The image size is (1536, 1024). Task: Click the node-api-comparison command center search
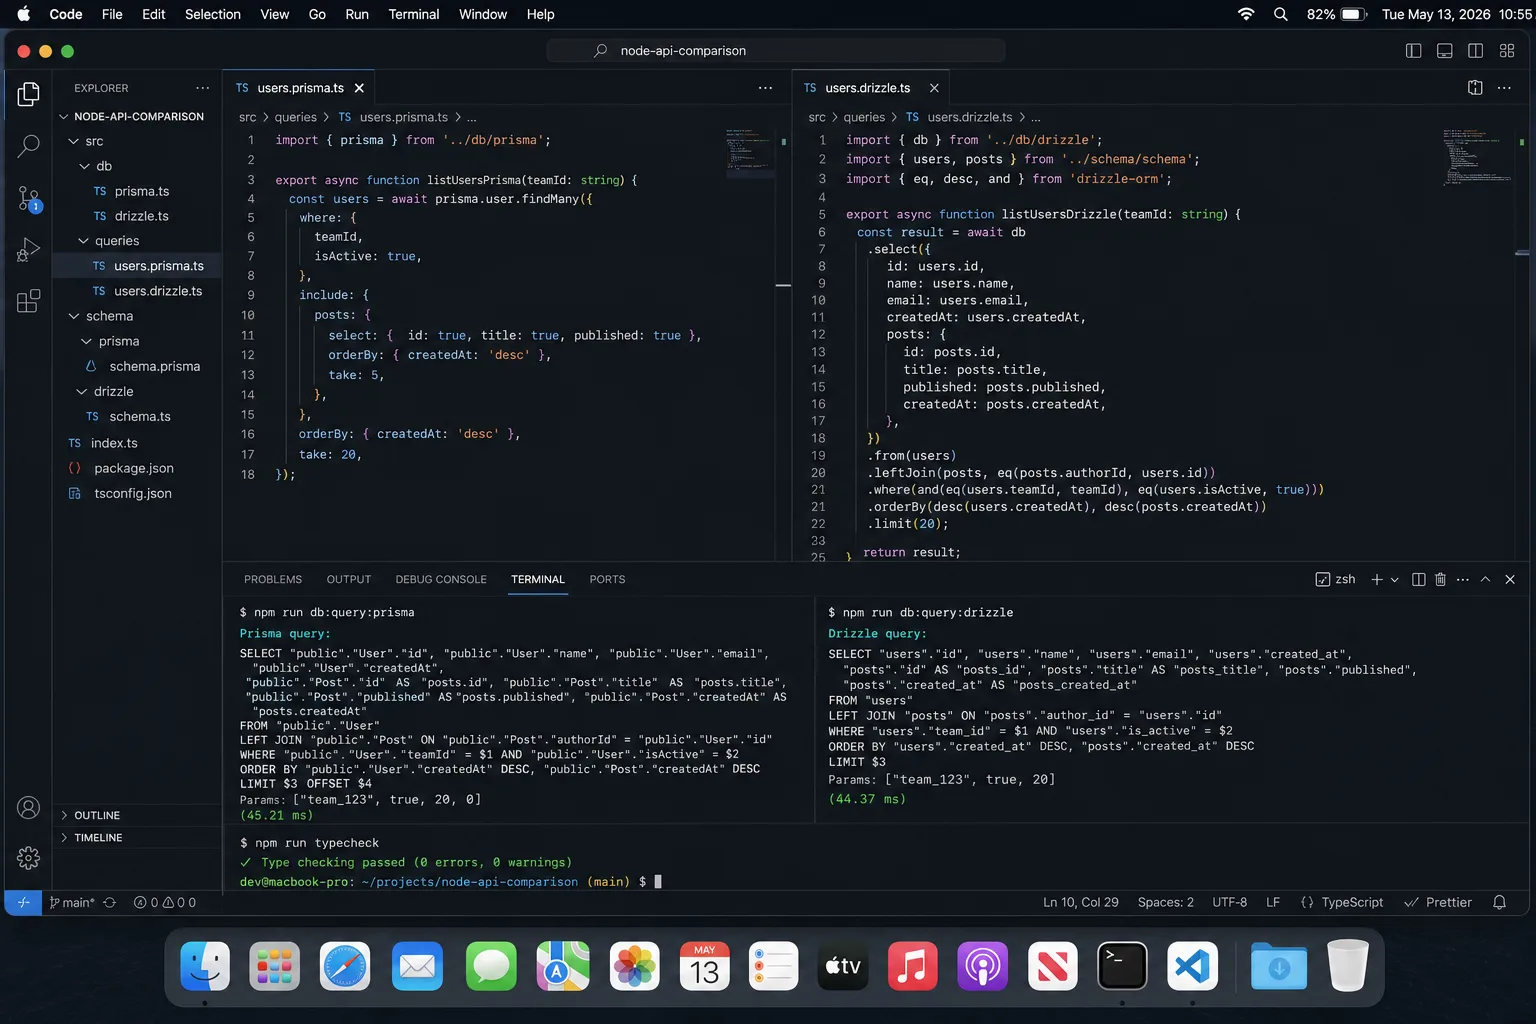coord(776,51)
